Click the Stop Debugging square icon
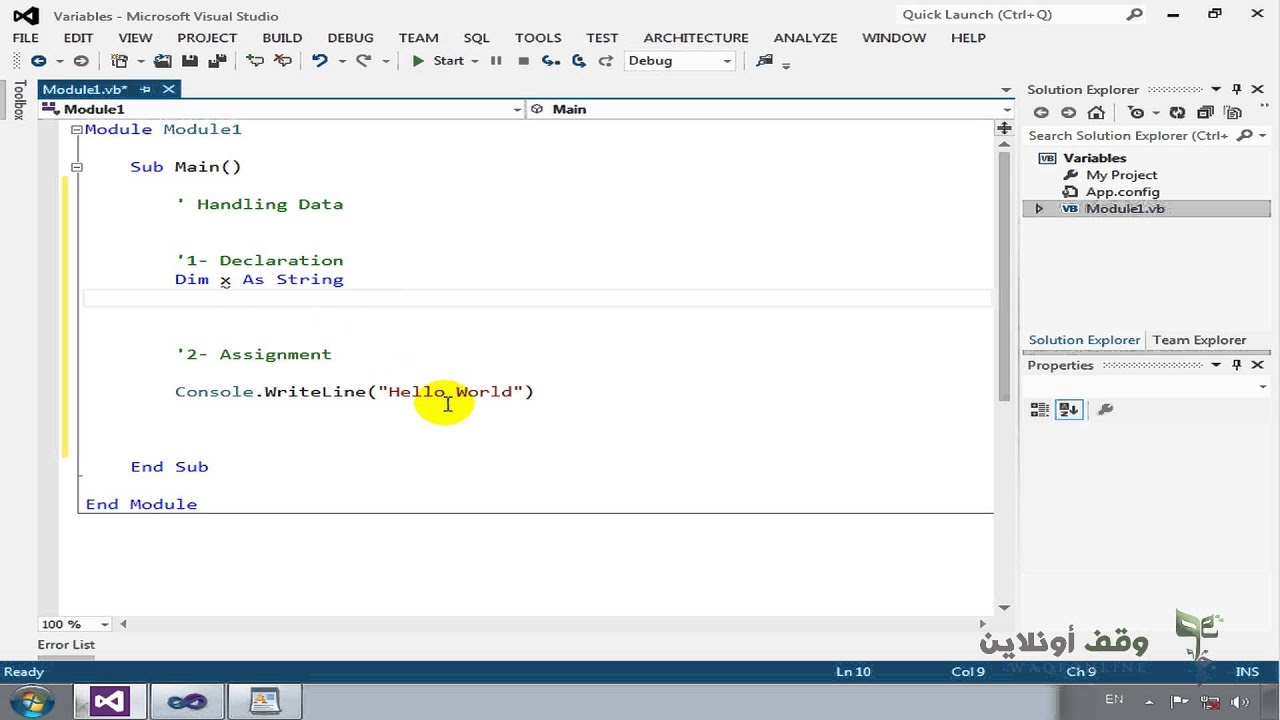Image resolution: width=1280 pixels, height=720 pixels. (523, 61)
